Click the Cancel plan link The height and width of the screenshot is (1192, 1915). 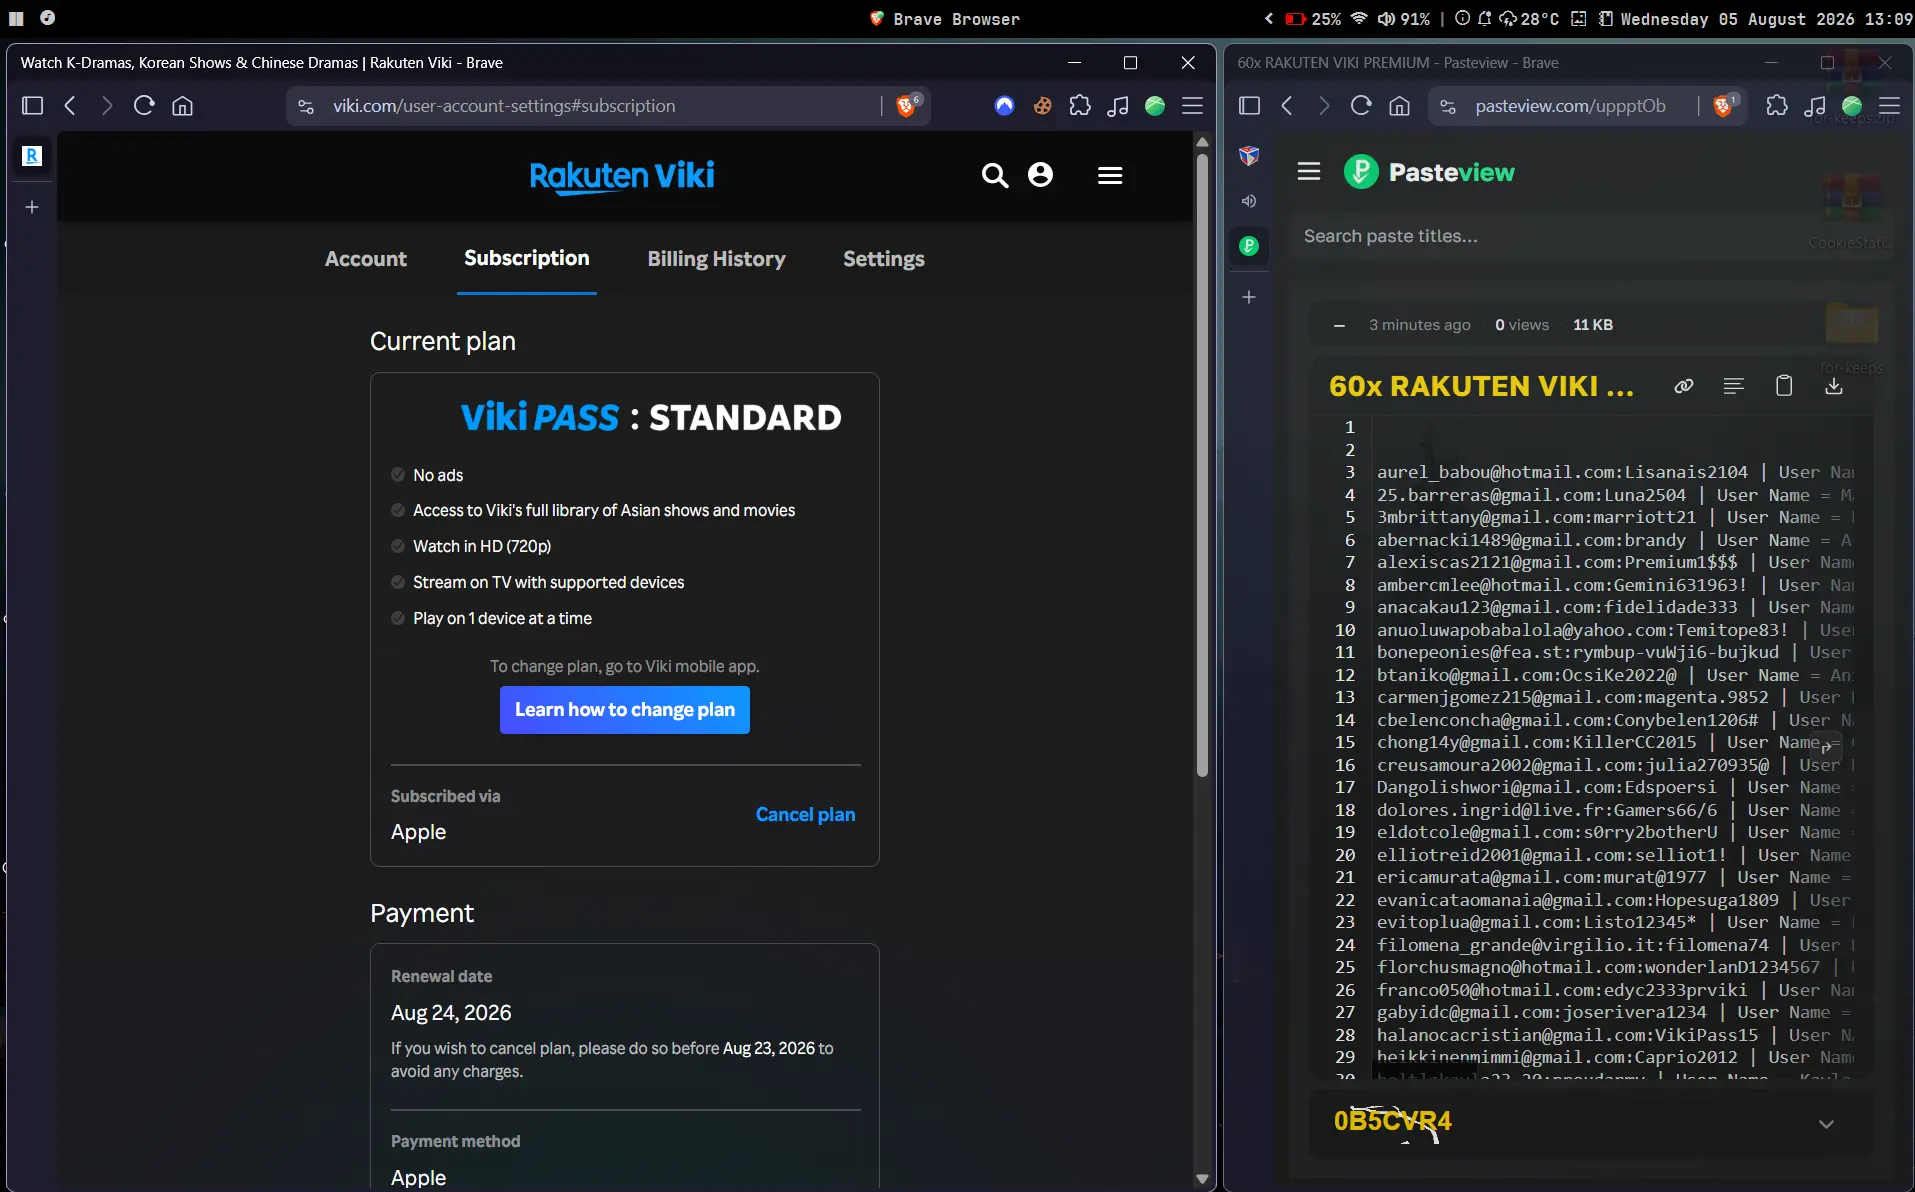[805, 815]
